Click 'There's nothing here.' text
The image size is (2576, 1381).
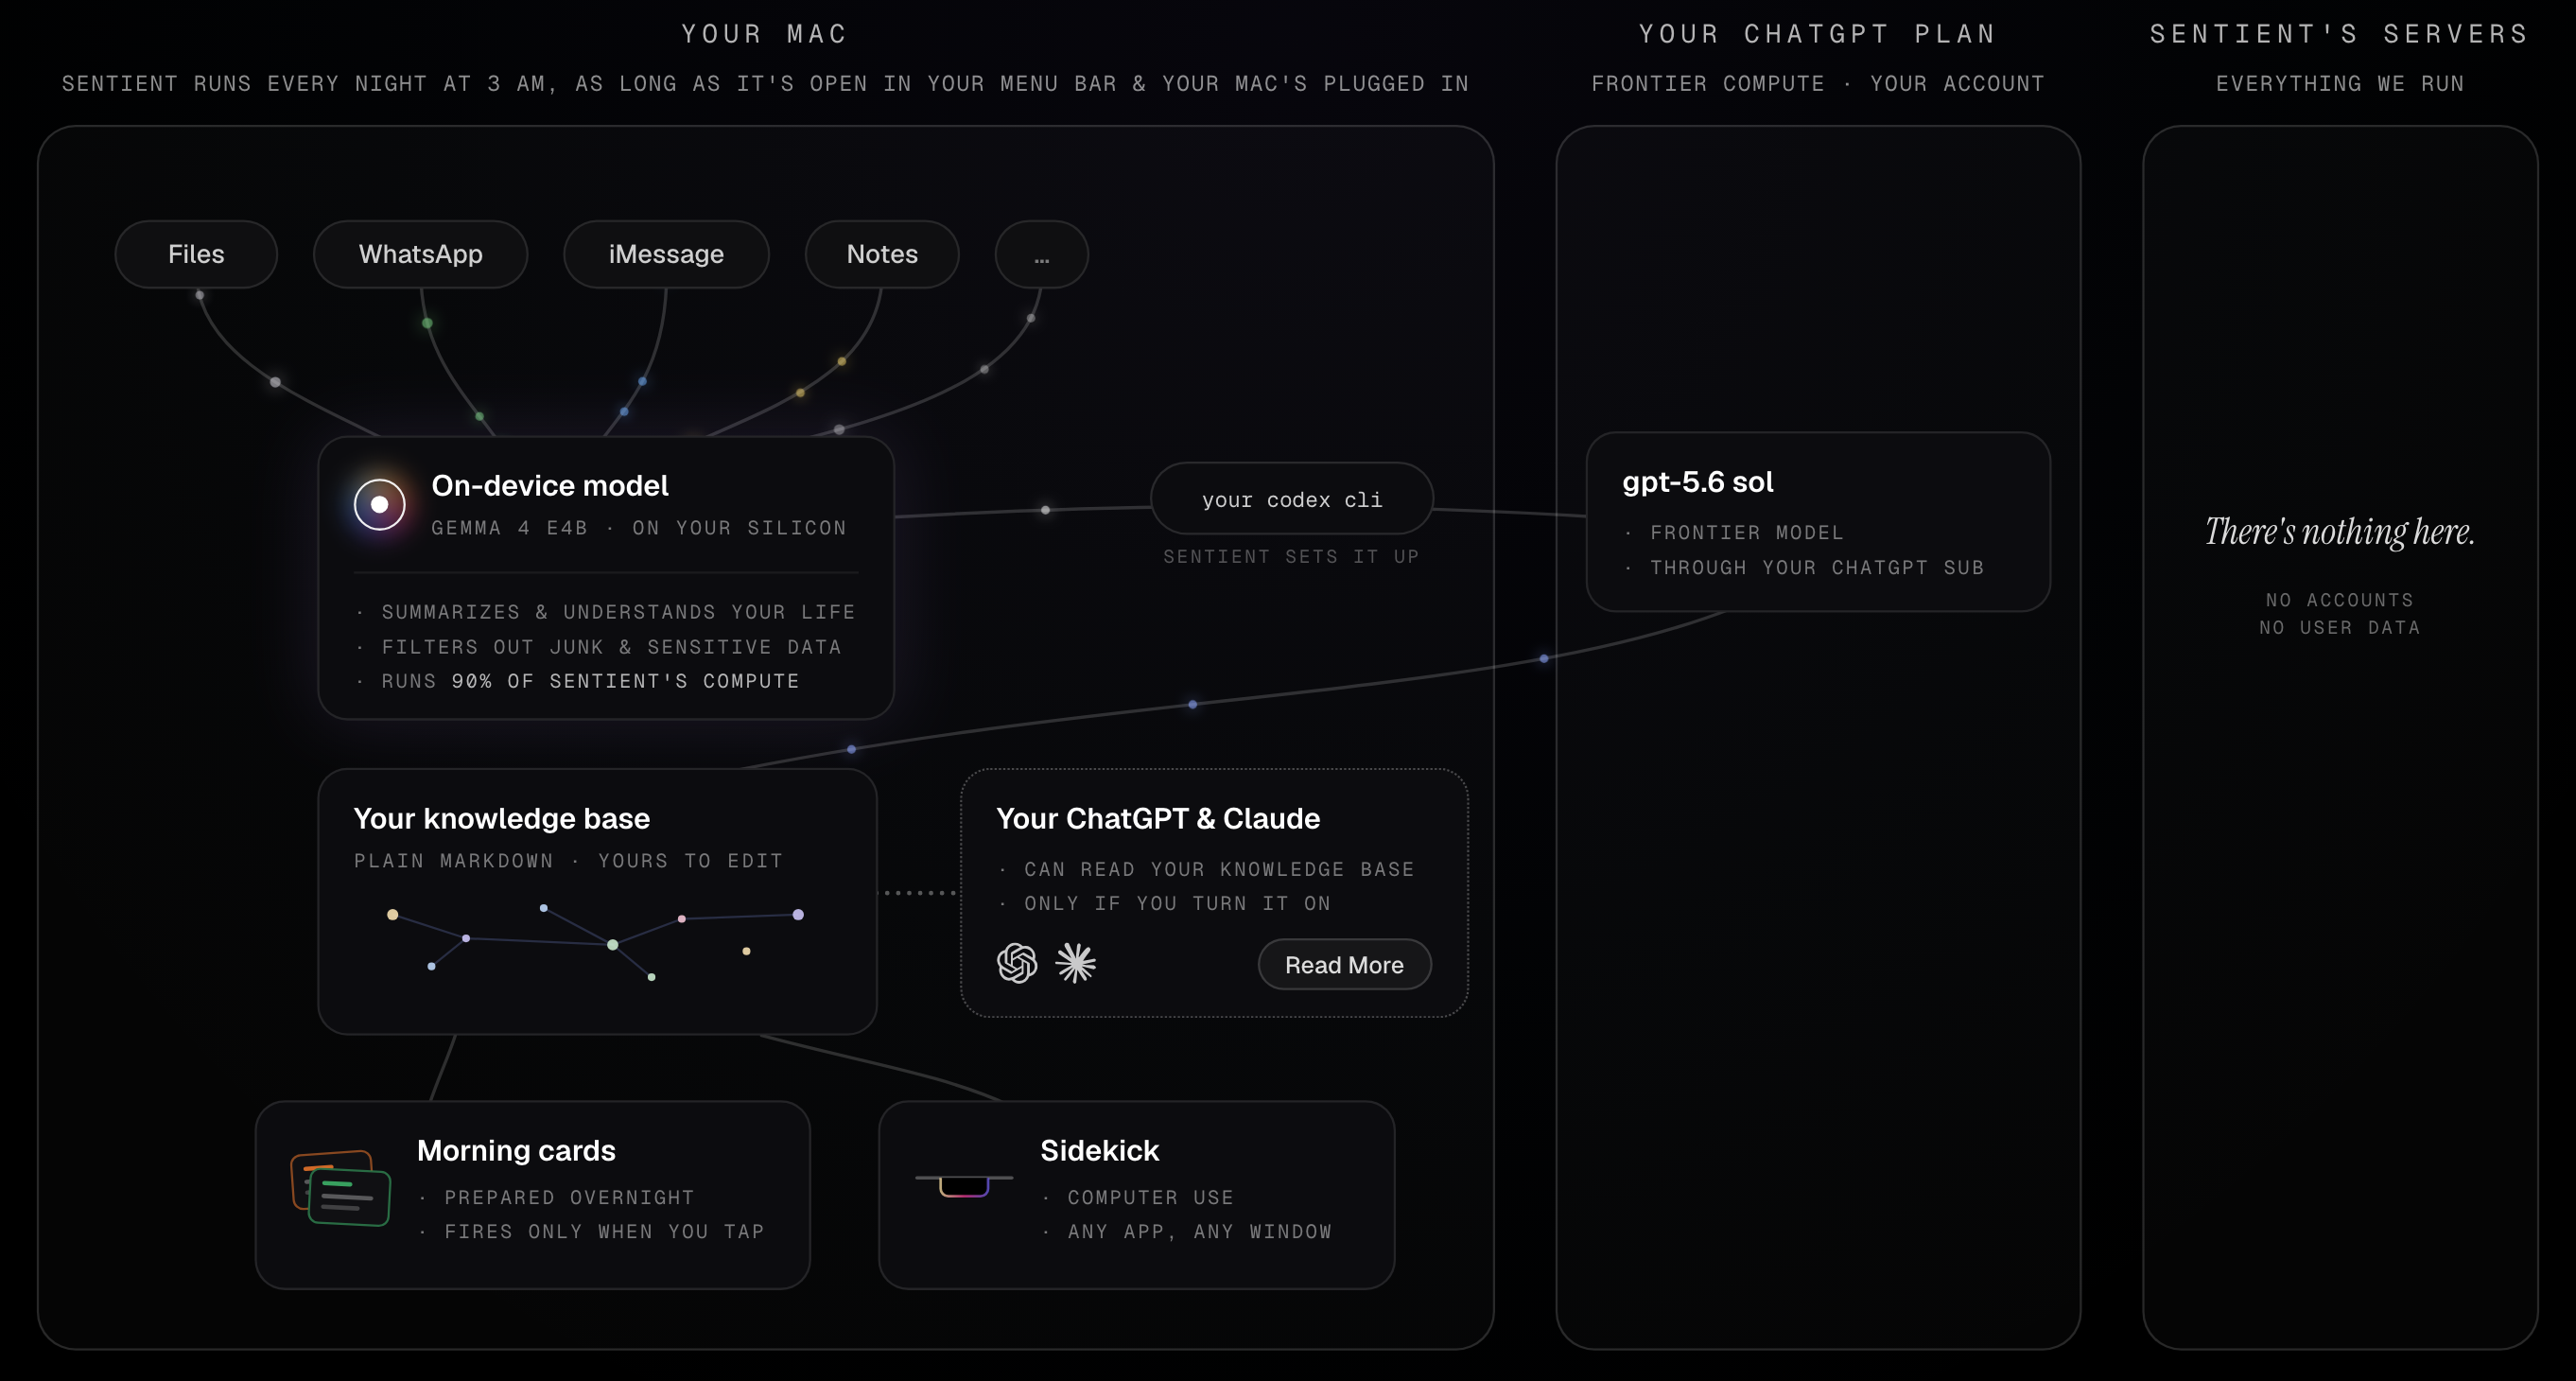[x=2340, y=531]
